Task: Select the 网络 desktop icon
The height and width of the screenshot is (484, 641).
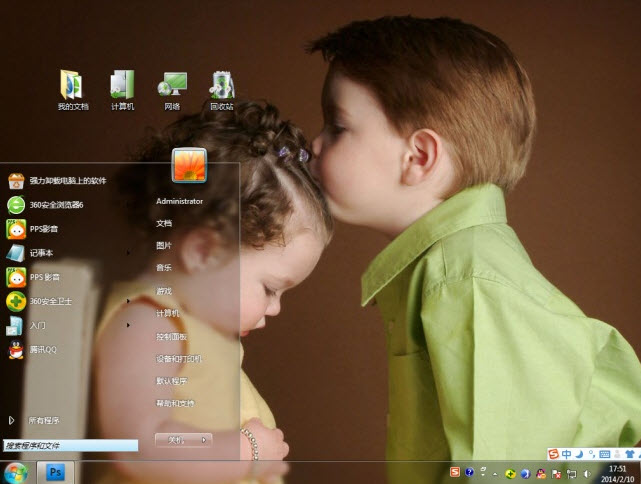Action: [x=172, y=90]
